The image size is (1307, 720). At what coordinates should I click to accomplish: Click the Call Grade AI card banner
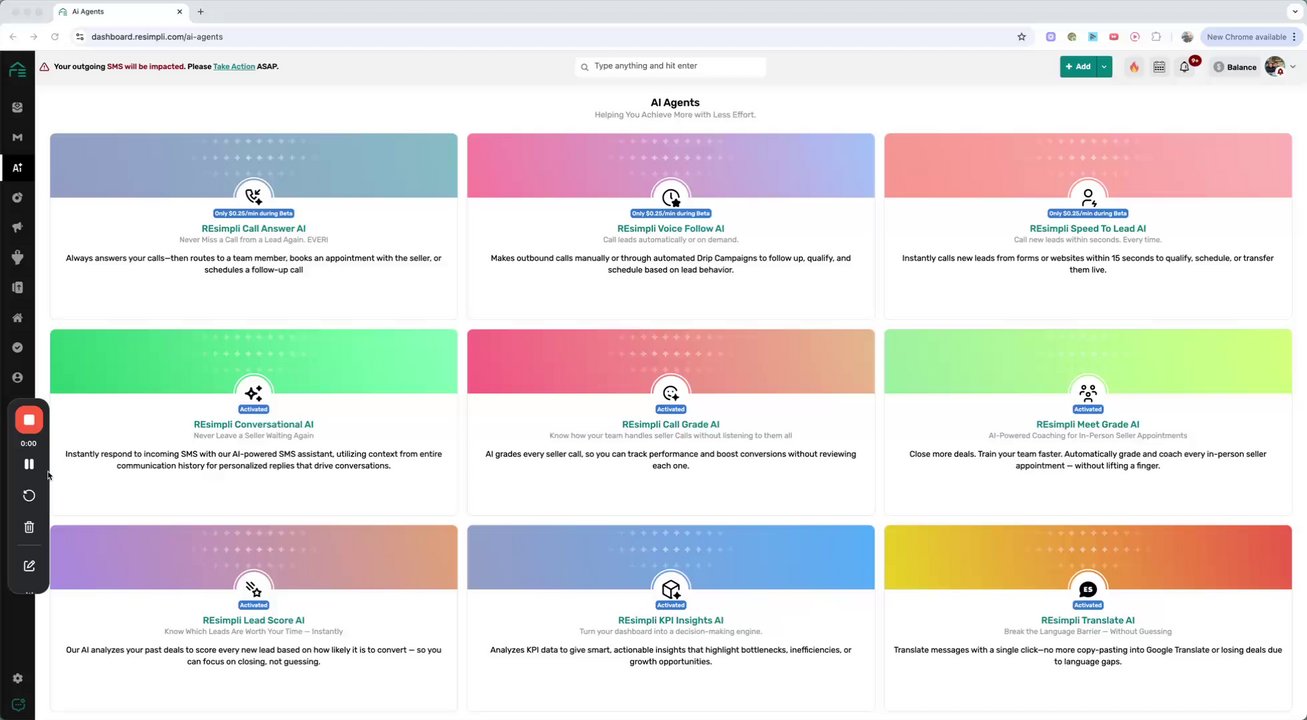[671, 361]
